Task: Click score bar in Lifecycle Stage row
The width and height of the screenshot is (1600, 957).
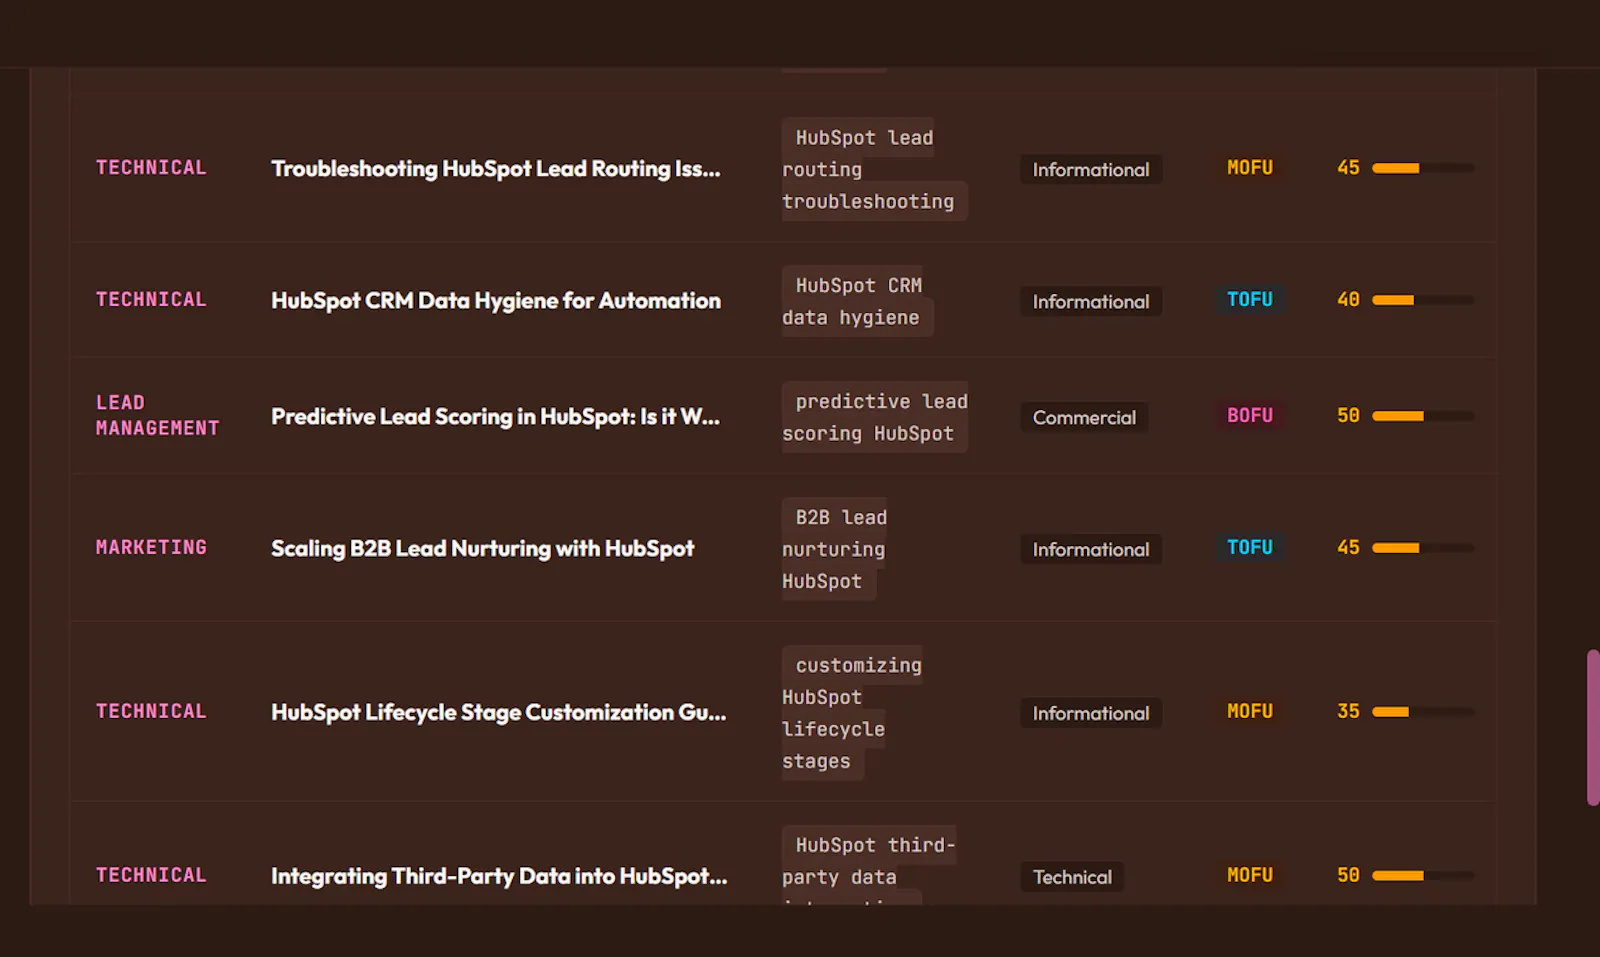Action: [x=1423, y=712]
